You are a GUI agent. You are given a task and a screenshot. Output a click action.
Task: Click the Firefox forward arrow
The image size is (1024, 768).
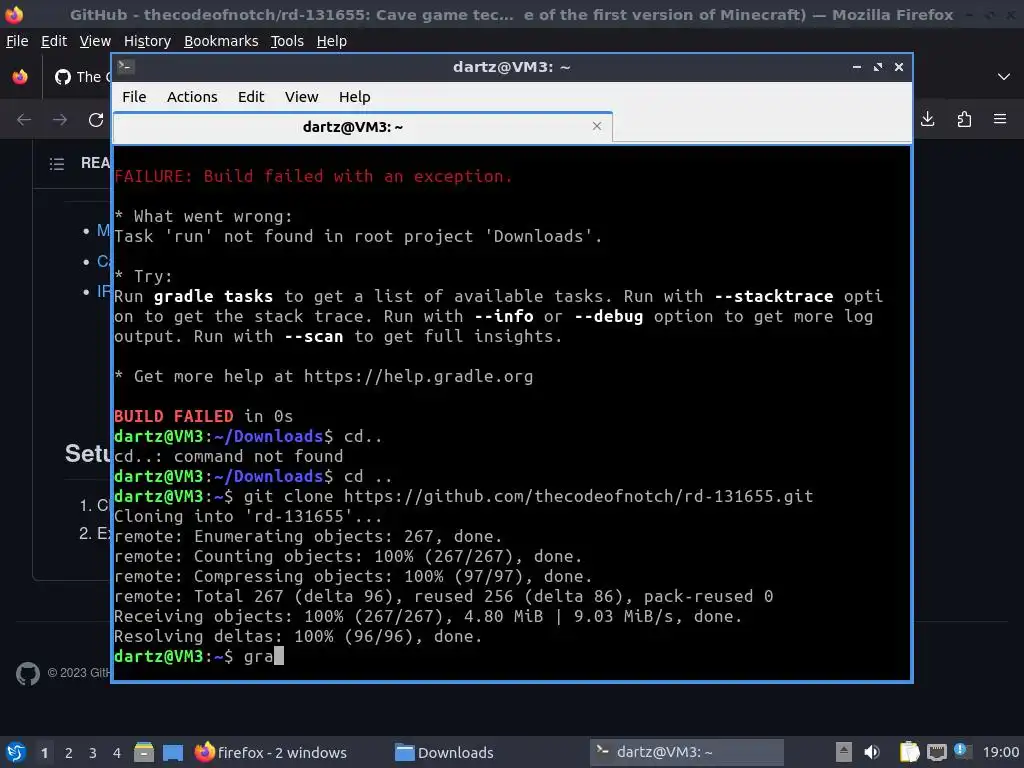click(59, 120)
